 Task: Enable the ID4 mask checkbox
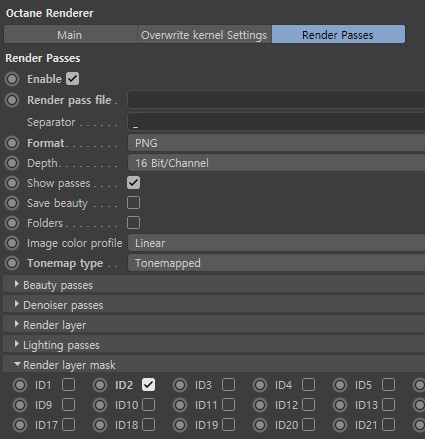pyautogui.click(x=308, y=385)
